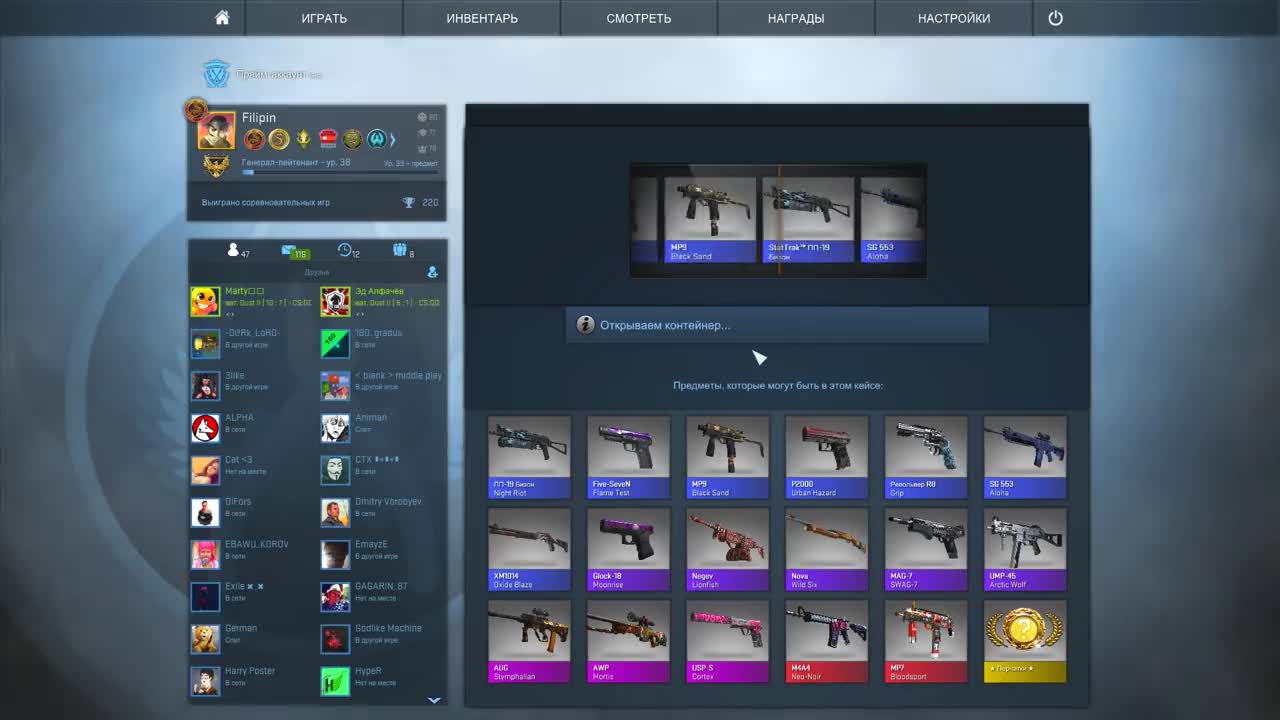Open the СМОТРЕТЬ menu
1280x720 pixels.
638,18
